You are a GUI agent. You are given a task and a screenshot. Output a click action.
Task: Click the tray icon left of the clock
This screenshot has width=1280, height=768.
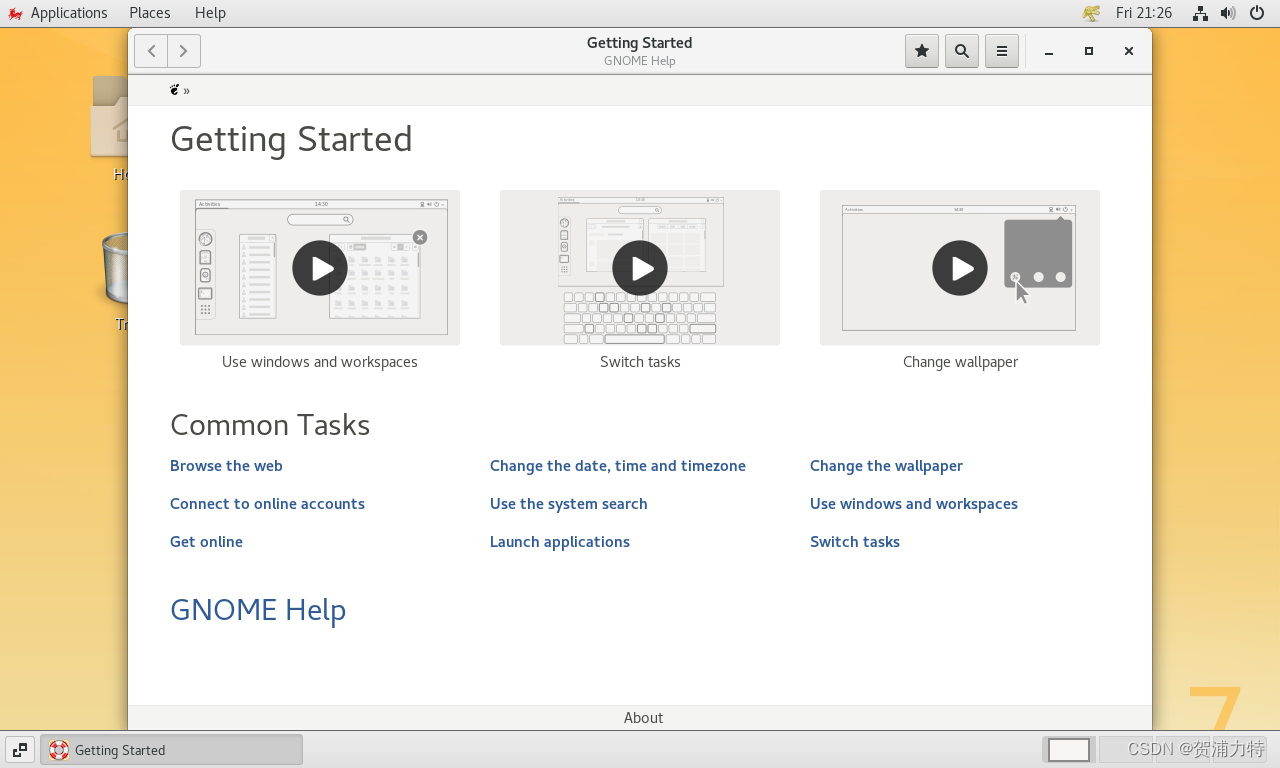pos(1091,13)
